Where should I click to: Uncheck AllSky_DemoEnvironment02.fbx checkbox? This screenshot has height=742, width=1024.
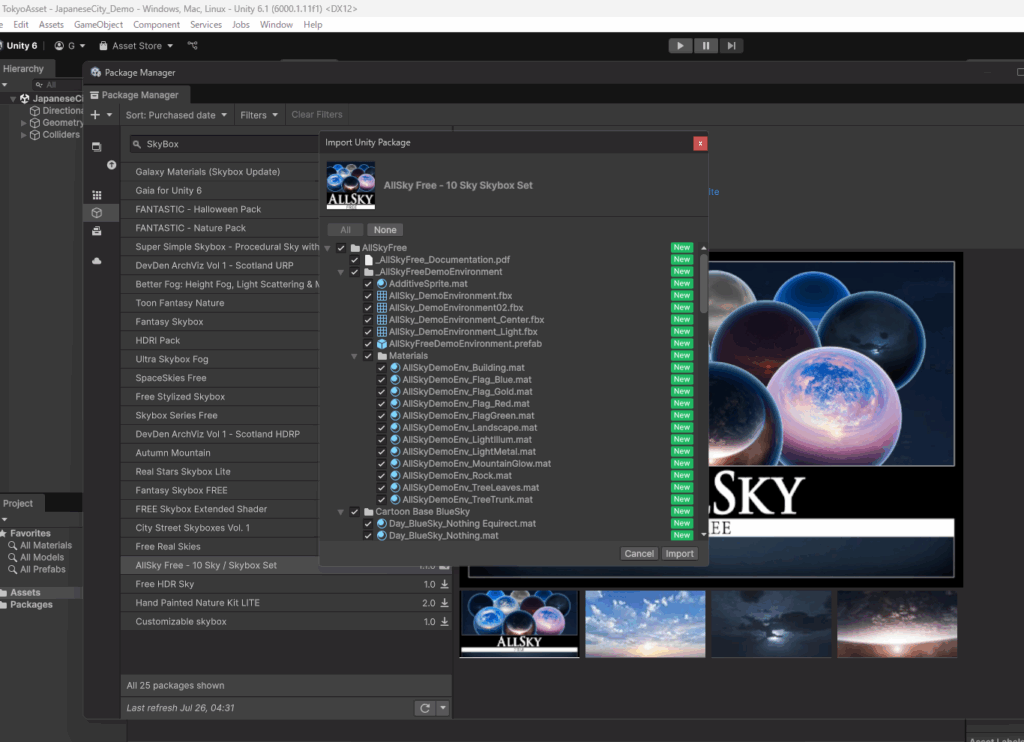click(x=368, y=308)
